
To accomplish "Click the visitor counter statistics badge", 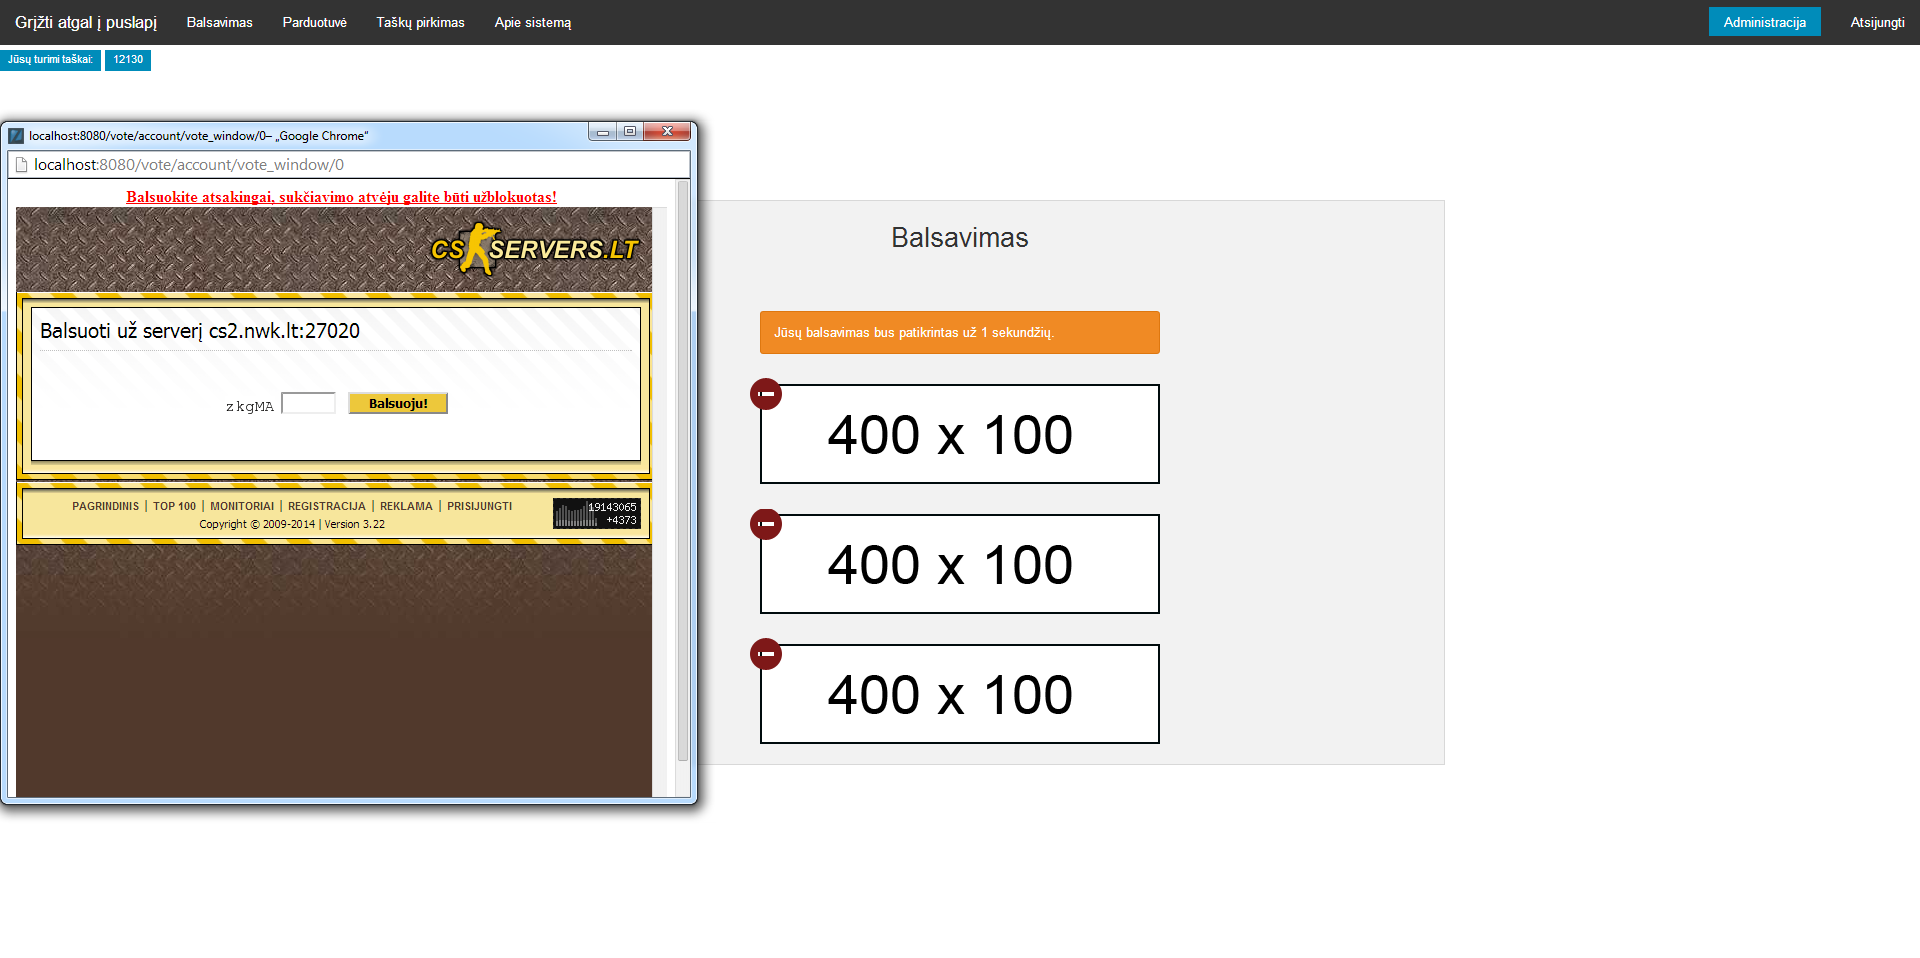I will [x=596, y=513].
